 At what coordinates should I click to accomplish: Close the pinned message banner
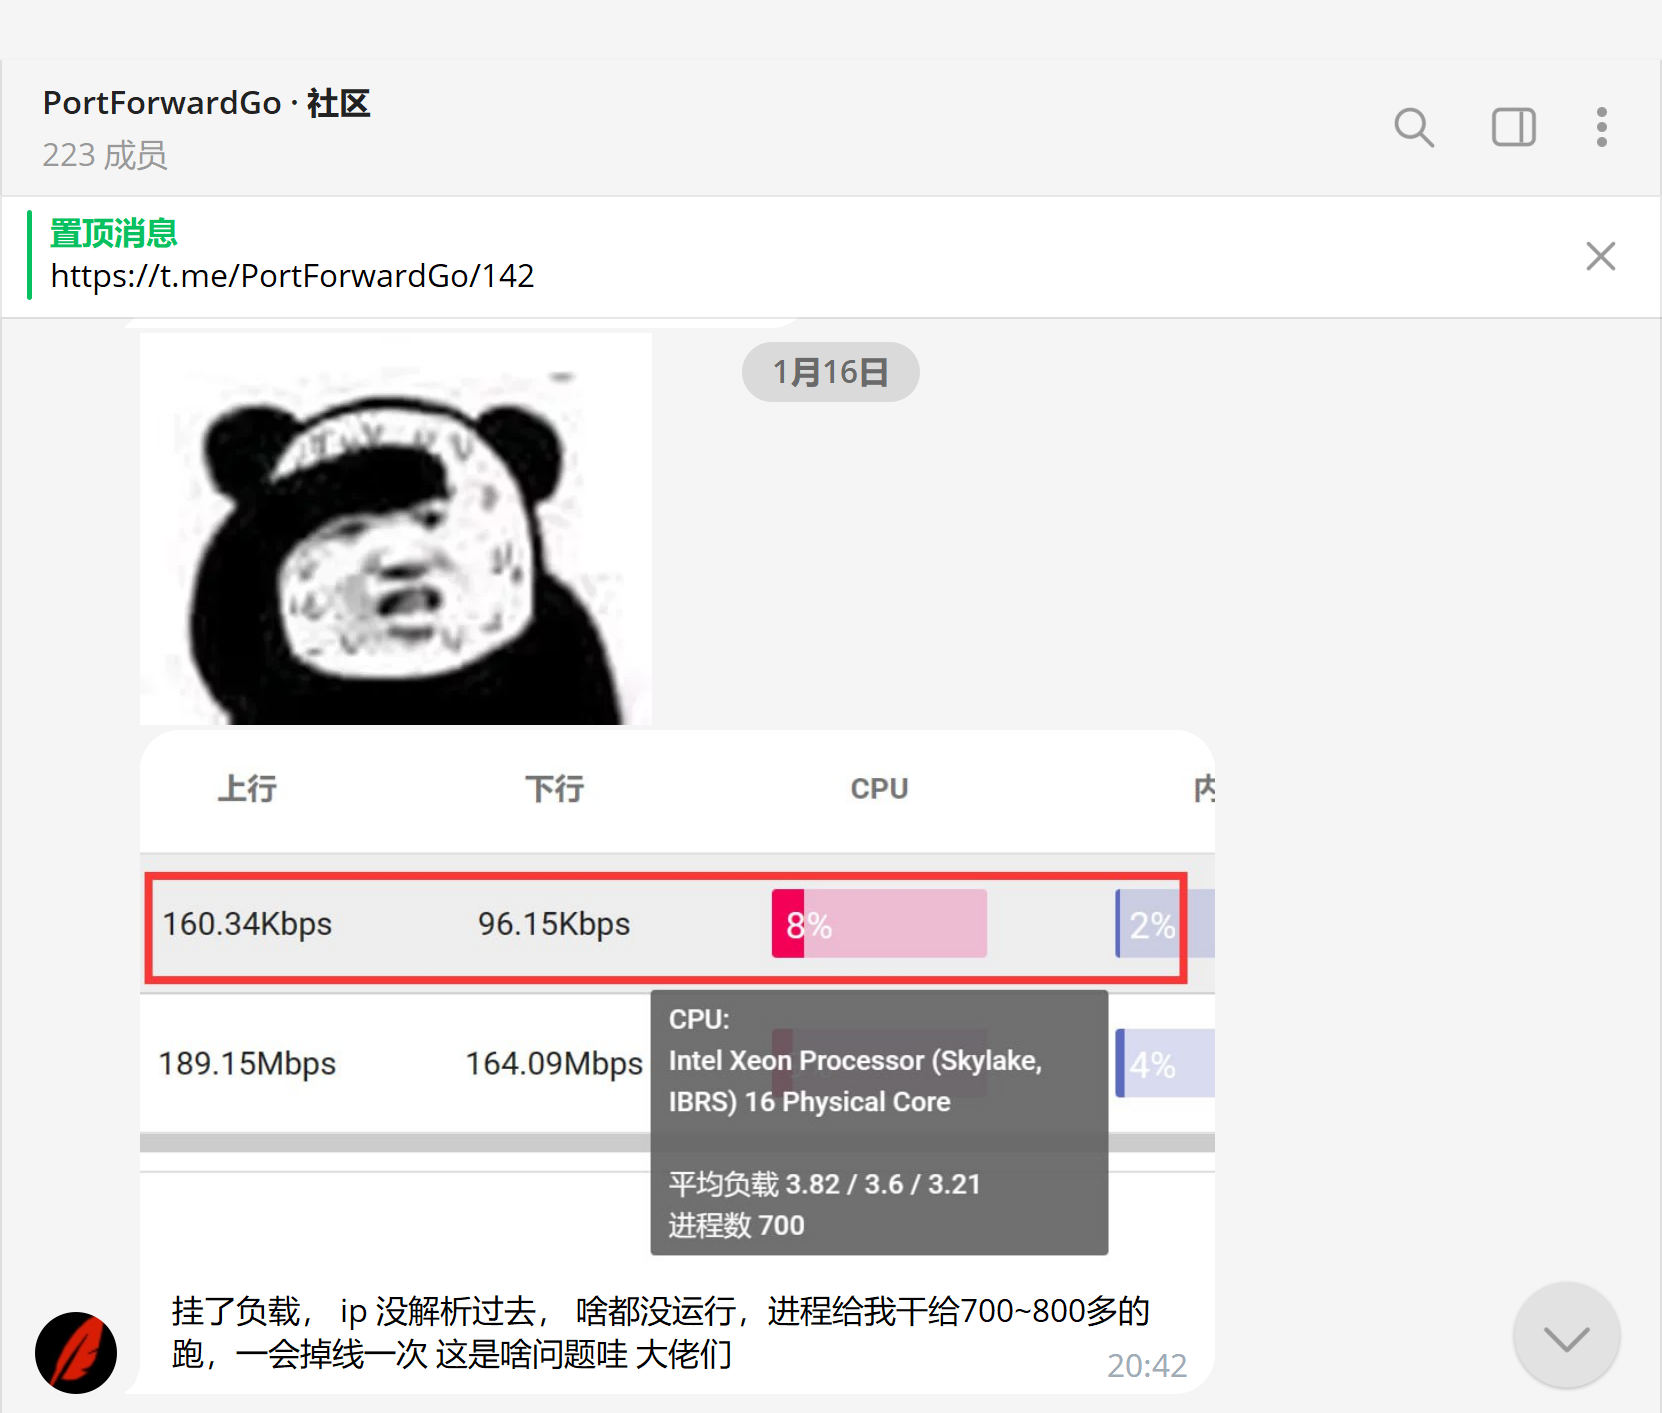[x=1600, y=256]
